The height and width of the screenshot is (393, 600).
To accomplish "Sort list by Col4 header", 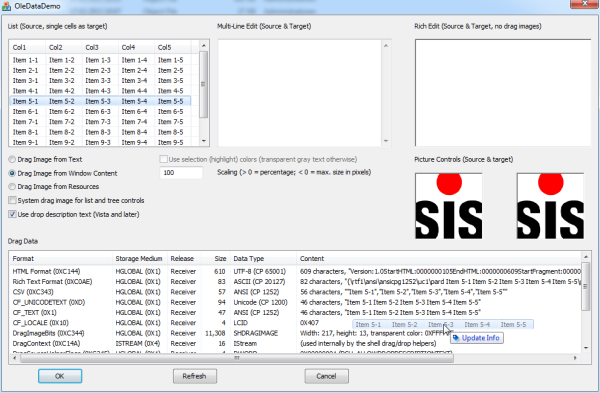I will 136,47.
